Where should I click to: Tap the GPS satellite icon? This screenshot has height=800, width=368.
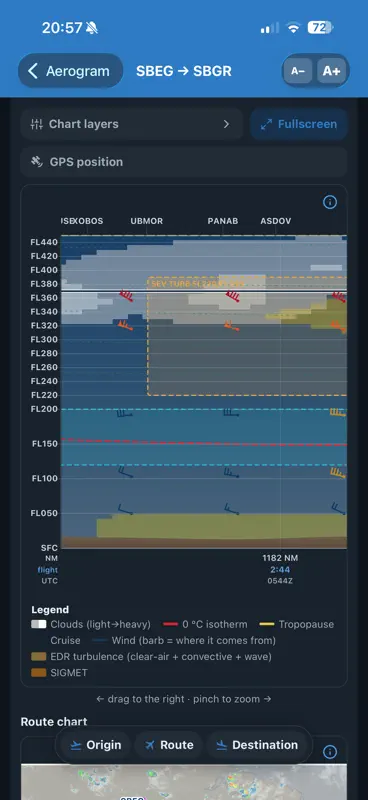36,162
